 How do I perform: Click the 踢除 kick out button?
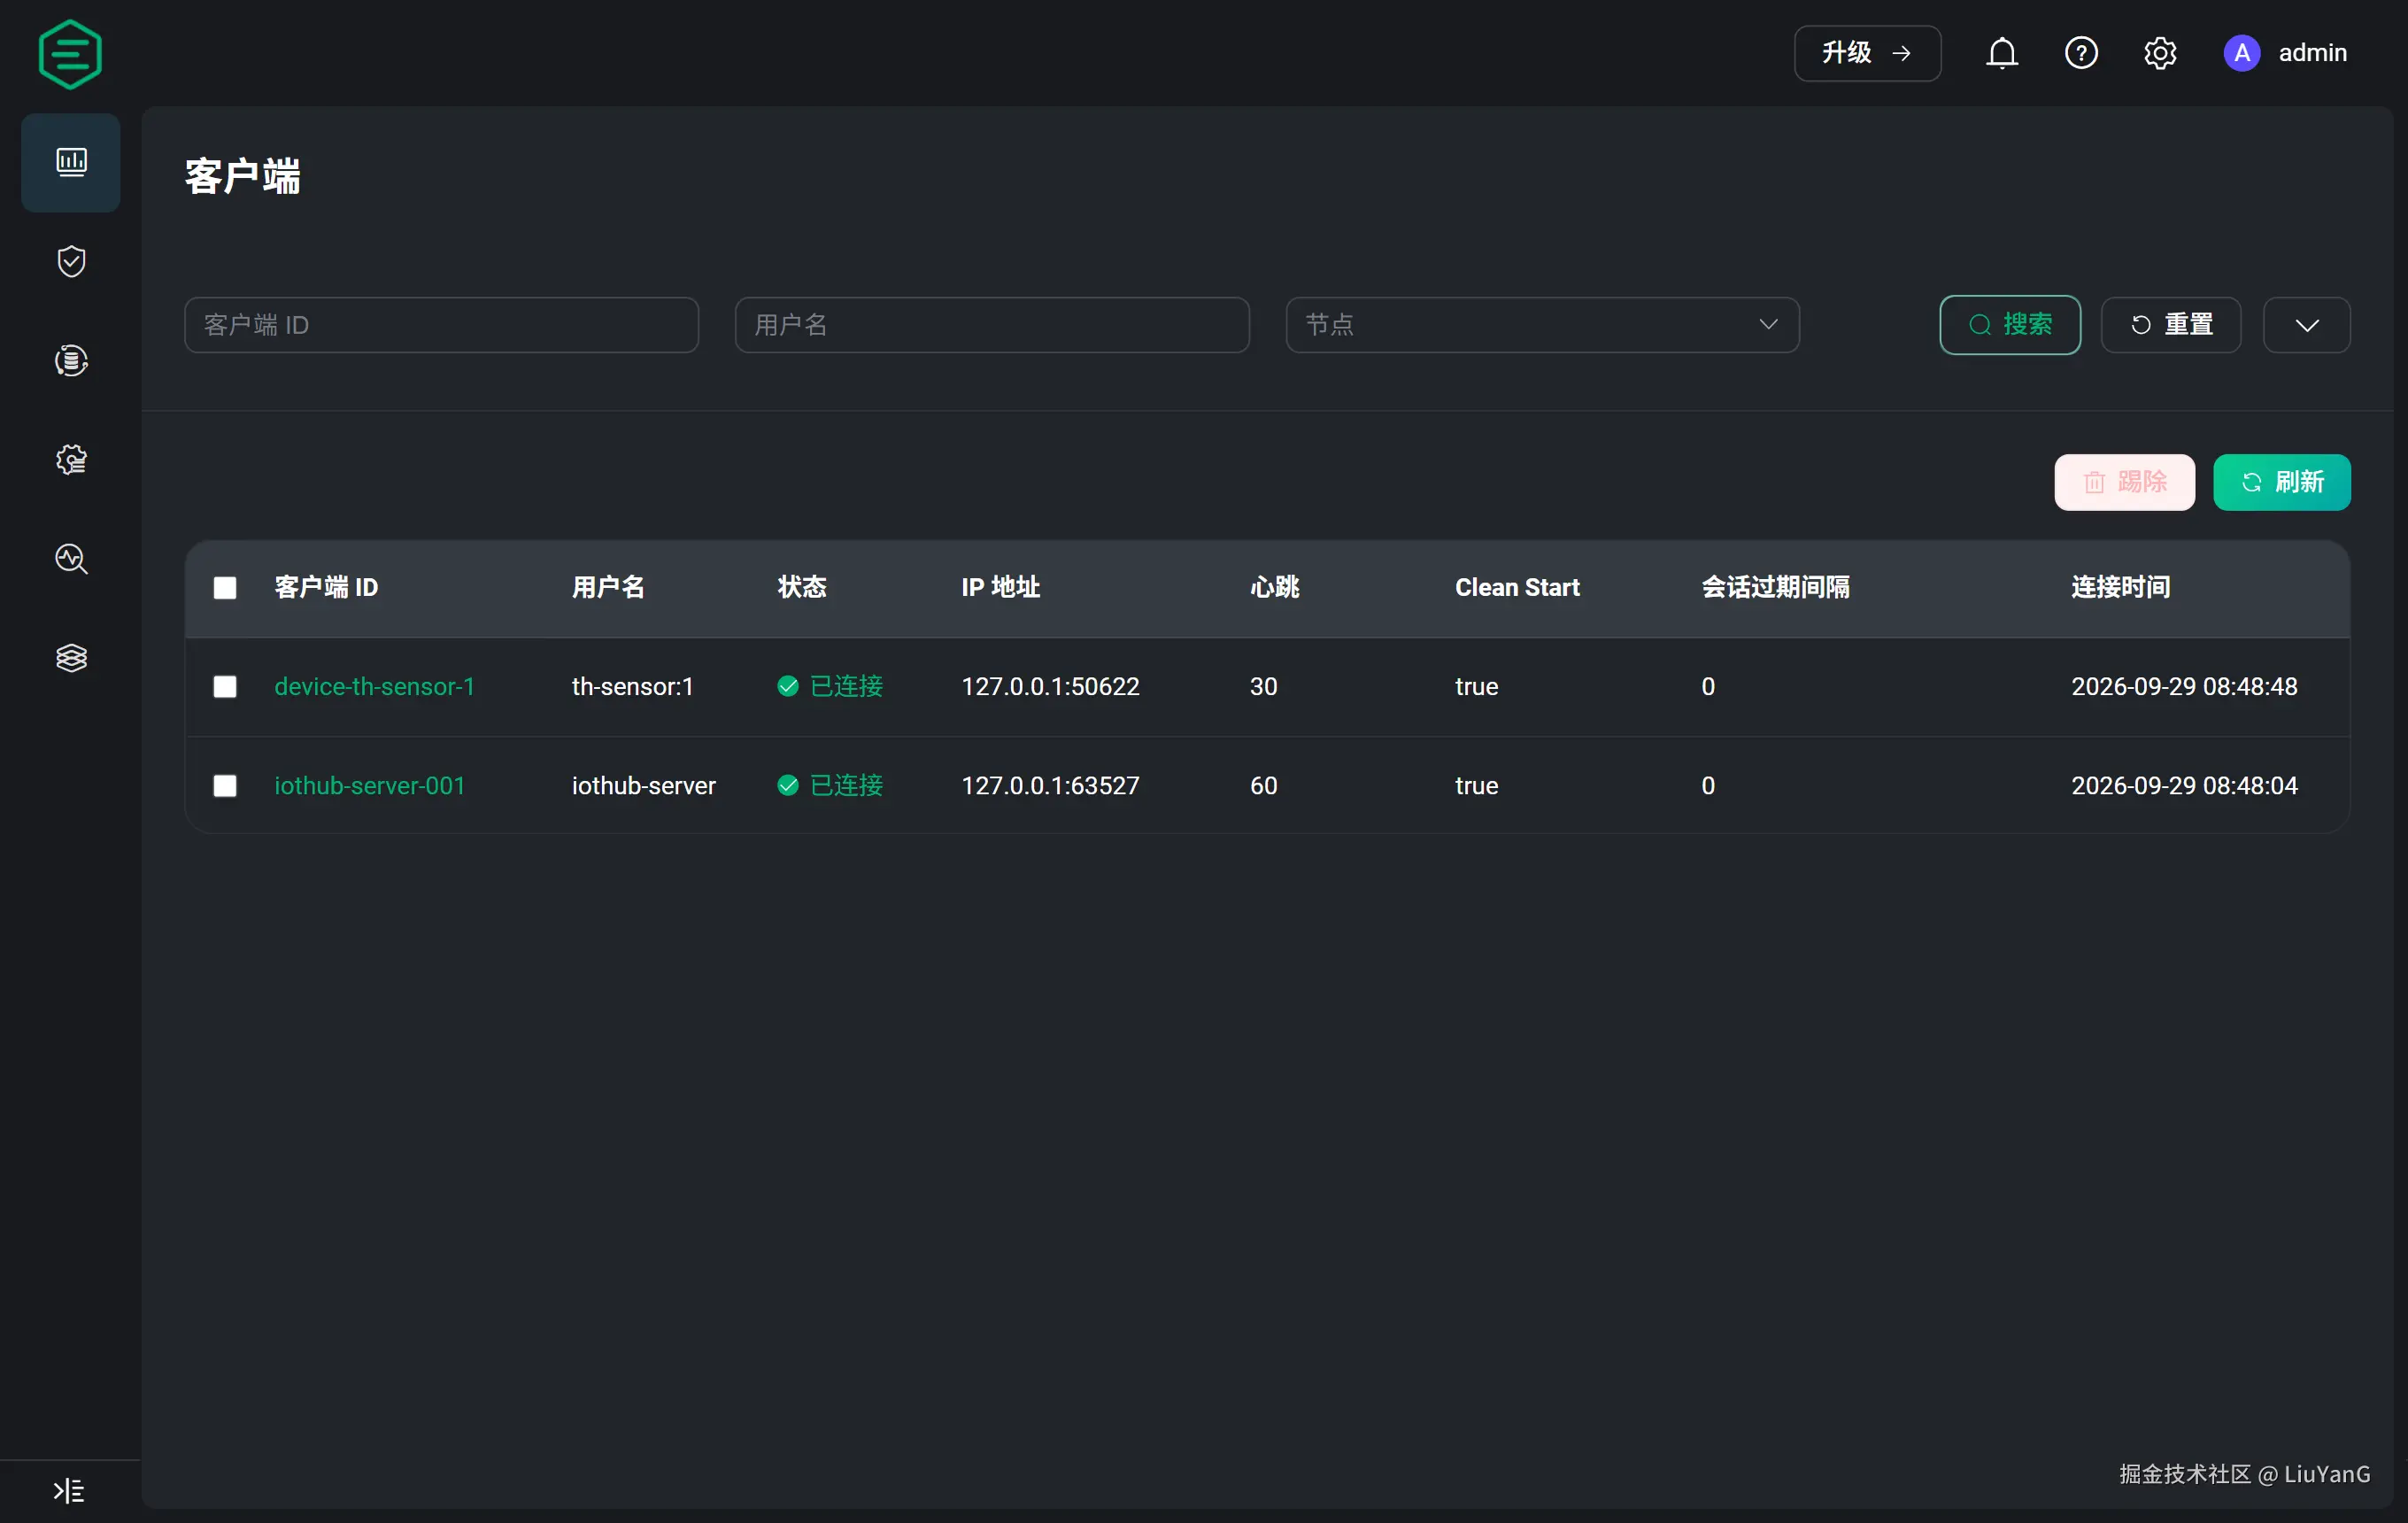tap(2125, 482)
